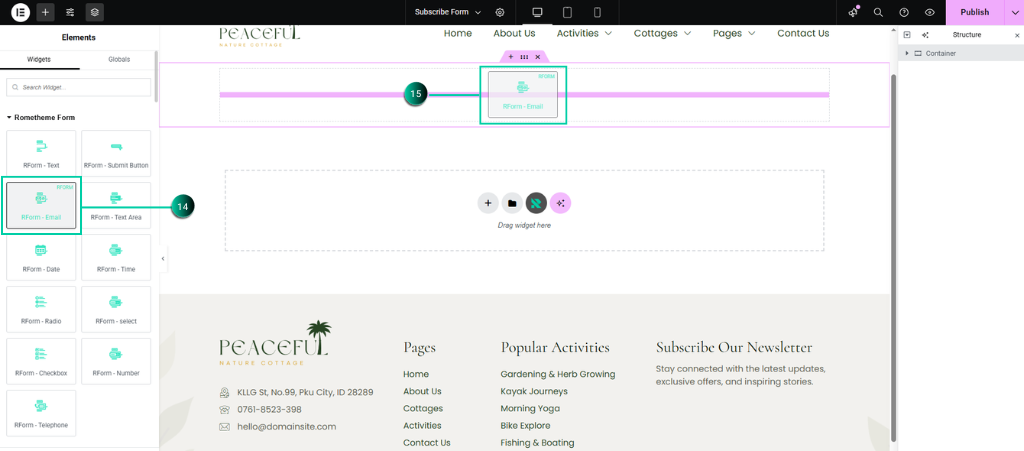Open Rometheme templates icon in canvas
The image size is (1024, 451).
click(x=536, y=203)
